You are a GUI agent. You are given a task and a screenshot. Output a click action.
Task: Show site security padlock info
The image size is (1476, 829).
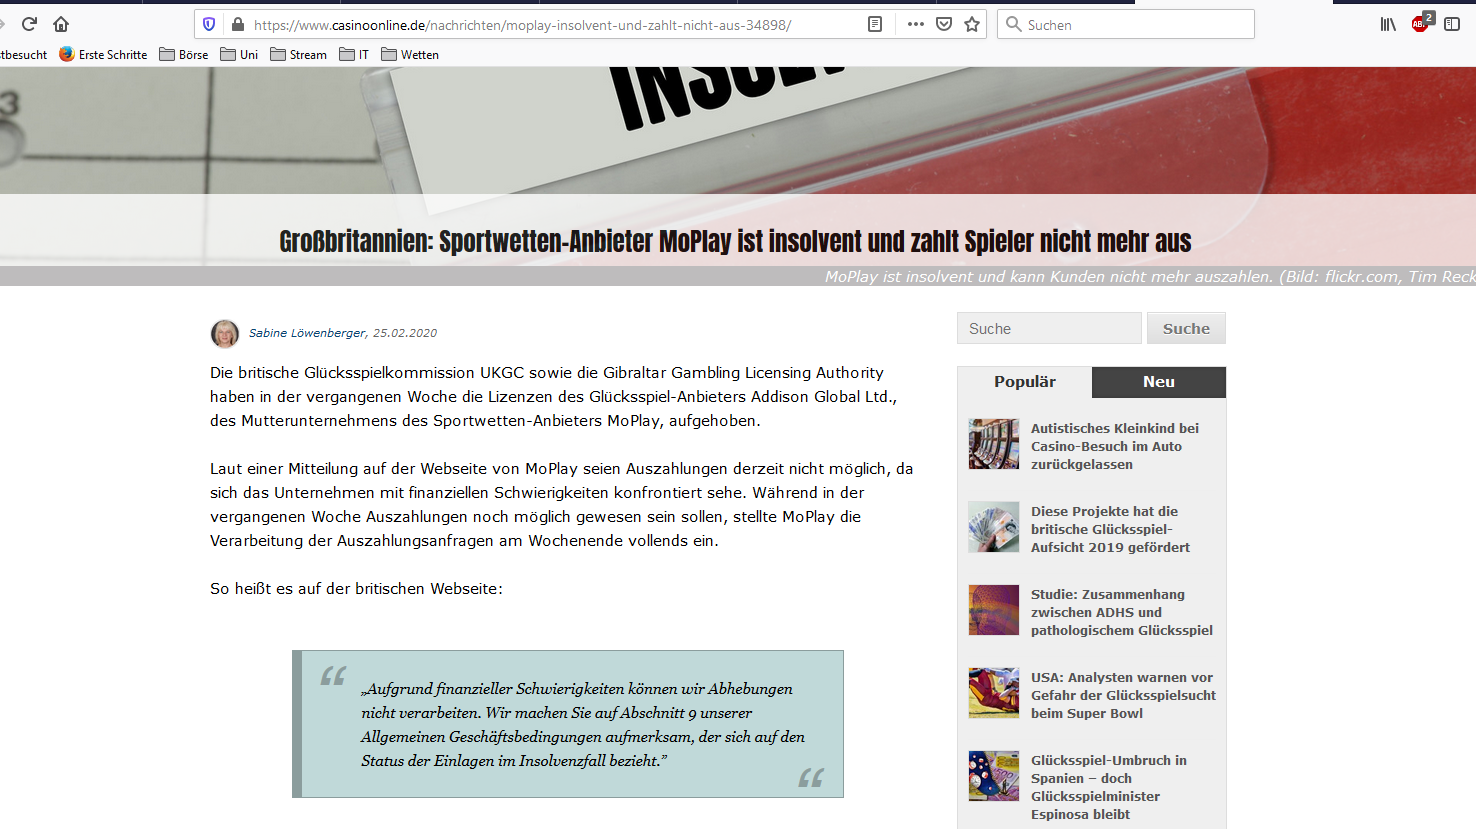[237, 24]
